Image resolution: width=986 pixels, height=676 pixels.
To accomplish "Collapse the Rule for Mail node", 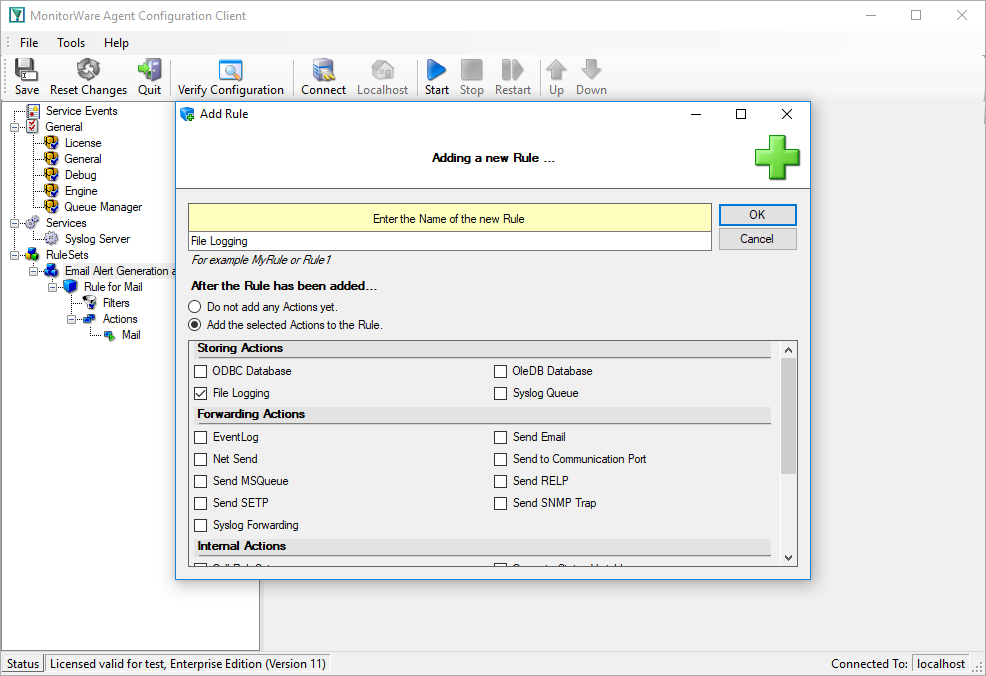I will coord(53,287).
